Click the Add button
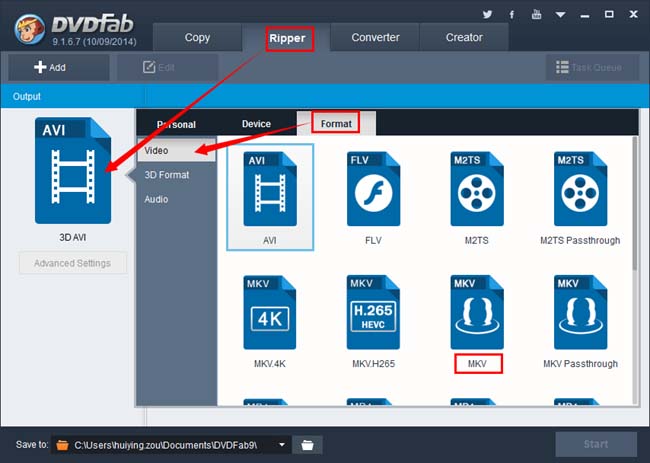Viewport: 650px width, 463px height. click(x=58, y=68)
